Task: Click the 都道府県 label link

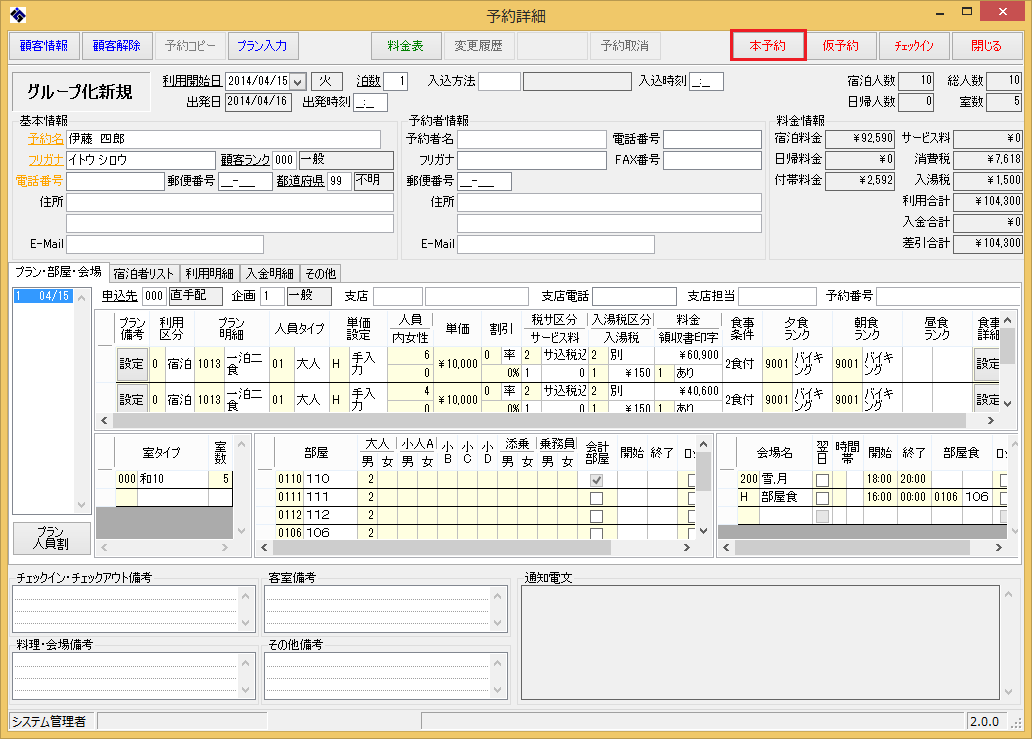Action: point(300,181)
